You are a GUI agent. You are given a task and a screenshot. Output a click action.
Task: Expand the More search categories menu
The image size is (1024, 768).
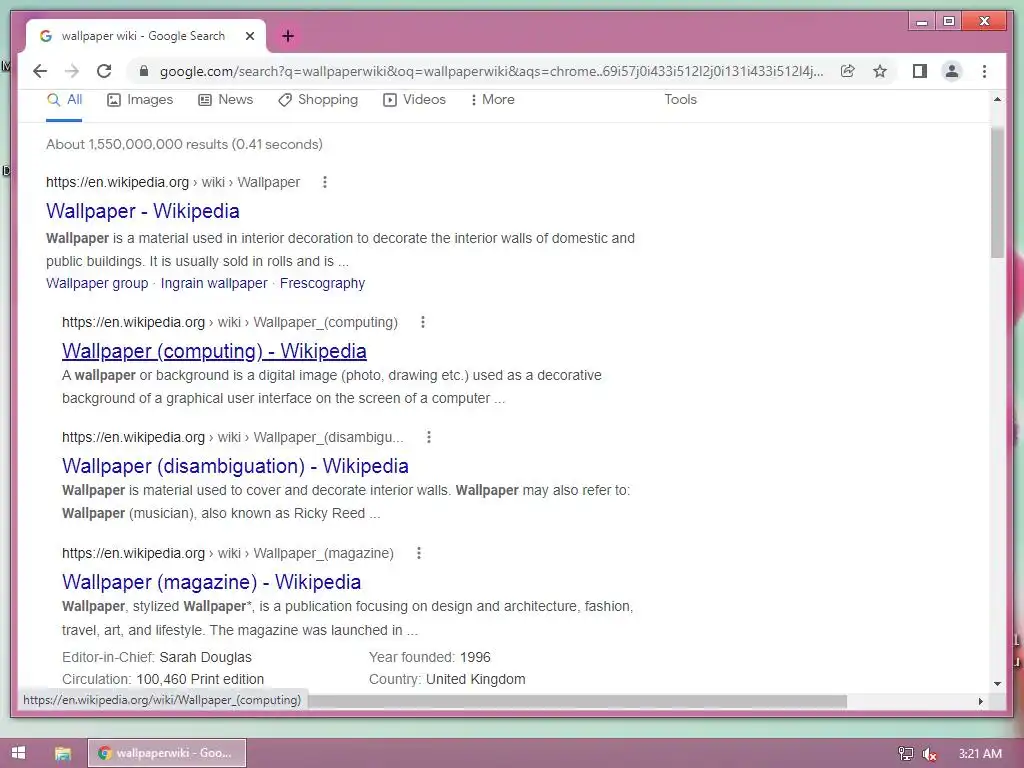coord(492,100)
